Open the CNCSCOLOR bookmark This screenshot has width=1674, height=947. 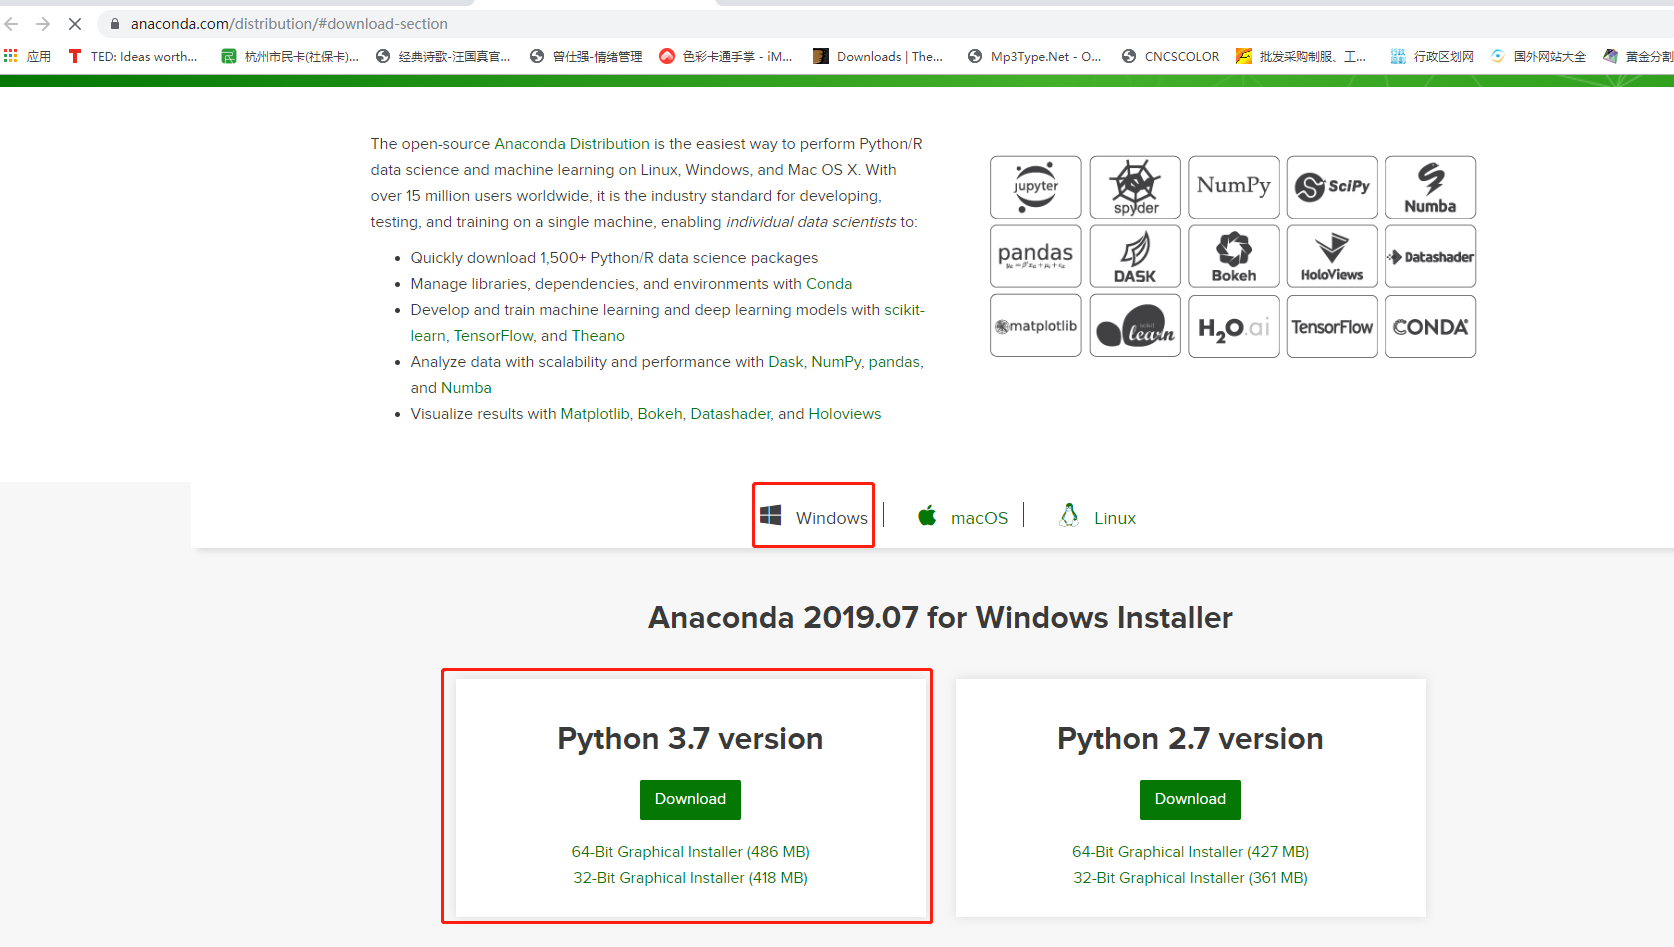[x=1171, y=57]
